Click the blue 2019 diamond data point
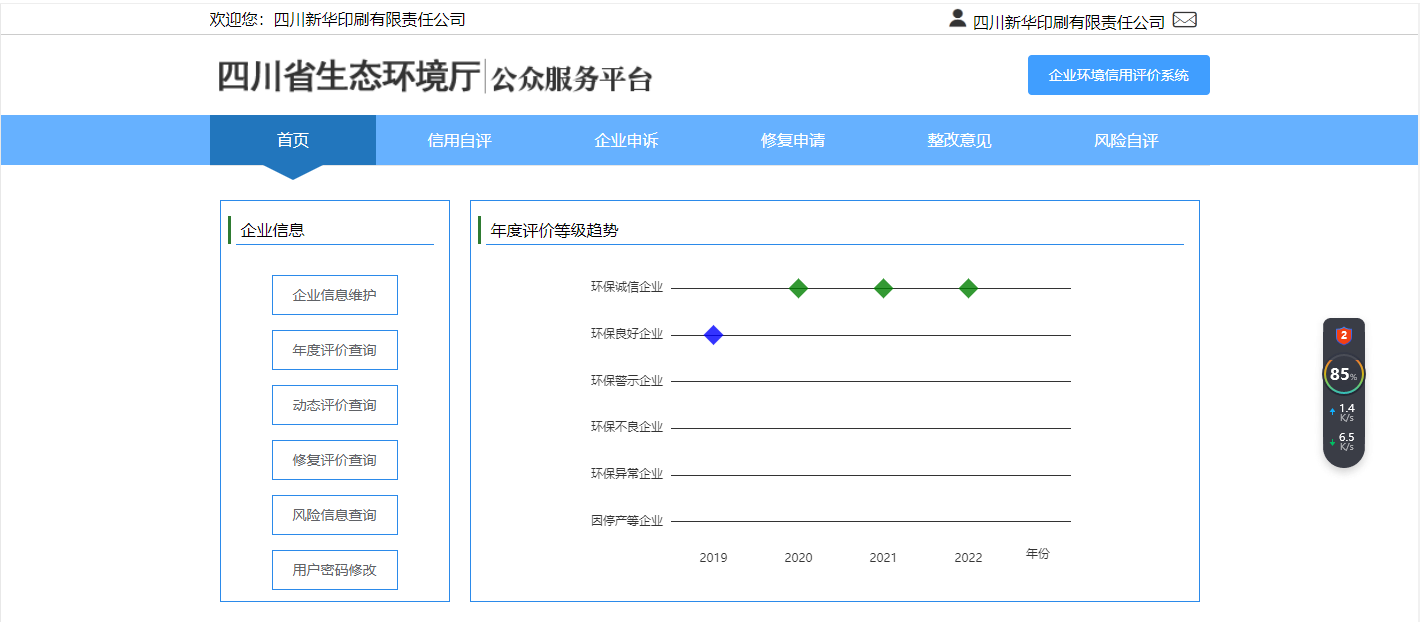Screen dimensions: 1420x622 pos(713,335)
